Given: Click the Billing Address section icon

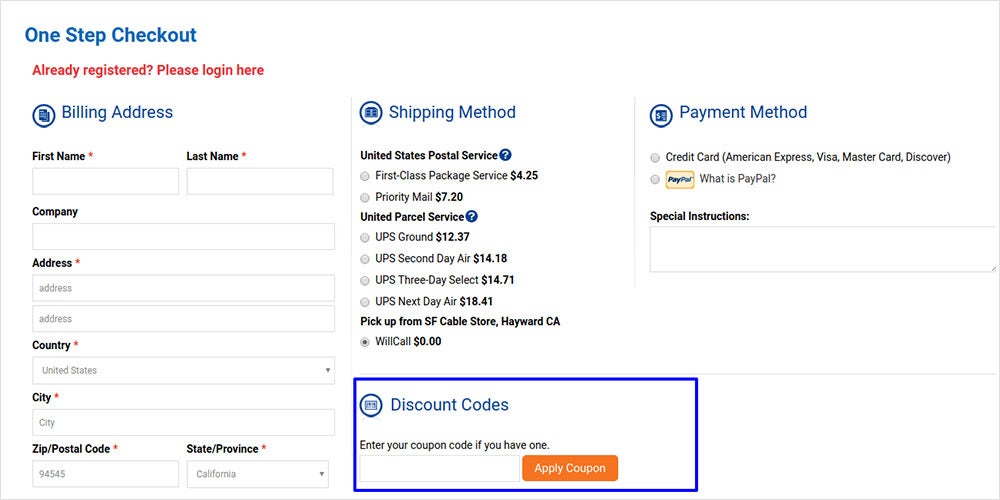Looking at the screenshot, I should (44, 115).
